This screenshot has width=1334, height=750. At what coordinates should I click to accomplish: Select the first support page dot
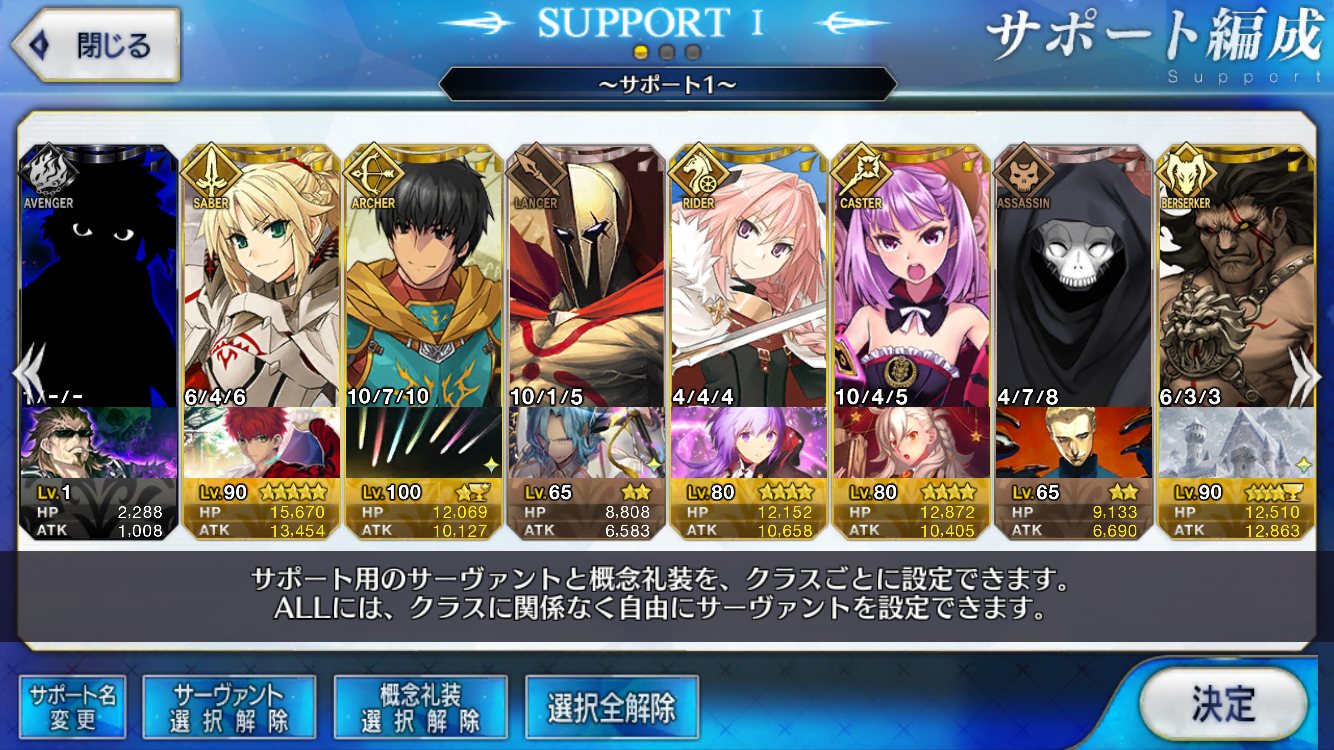(642, 52)
